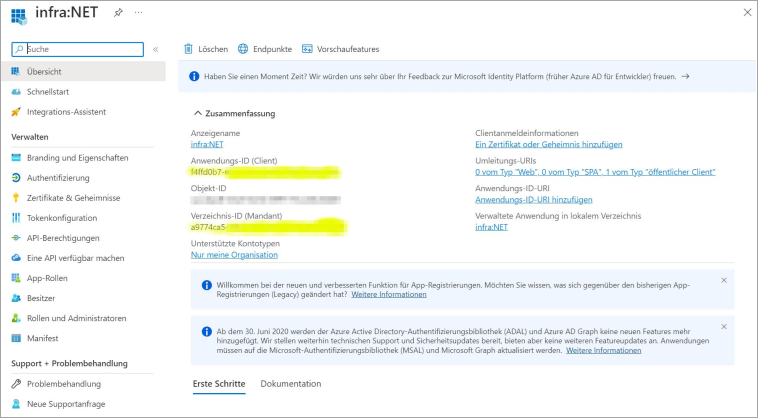
Task: Collapse the sidebar with double chevron
Action: [155, 49]
